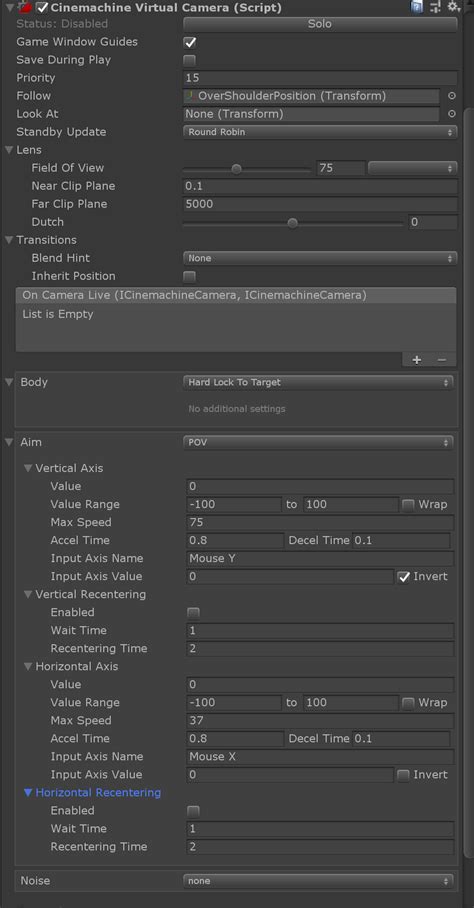474x908 pixels.
Task: Enable Horizontal Recentering checkbox
Action: [x=193, y=811]
